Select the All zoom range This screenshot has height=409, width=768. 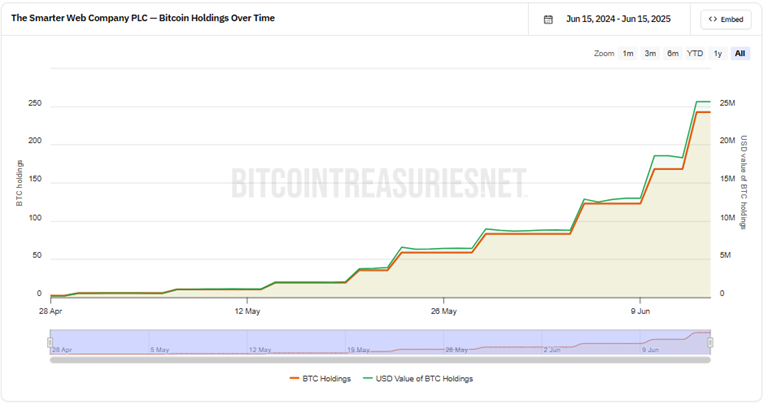740,53
